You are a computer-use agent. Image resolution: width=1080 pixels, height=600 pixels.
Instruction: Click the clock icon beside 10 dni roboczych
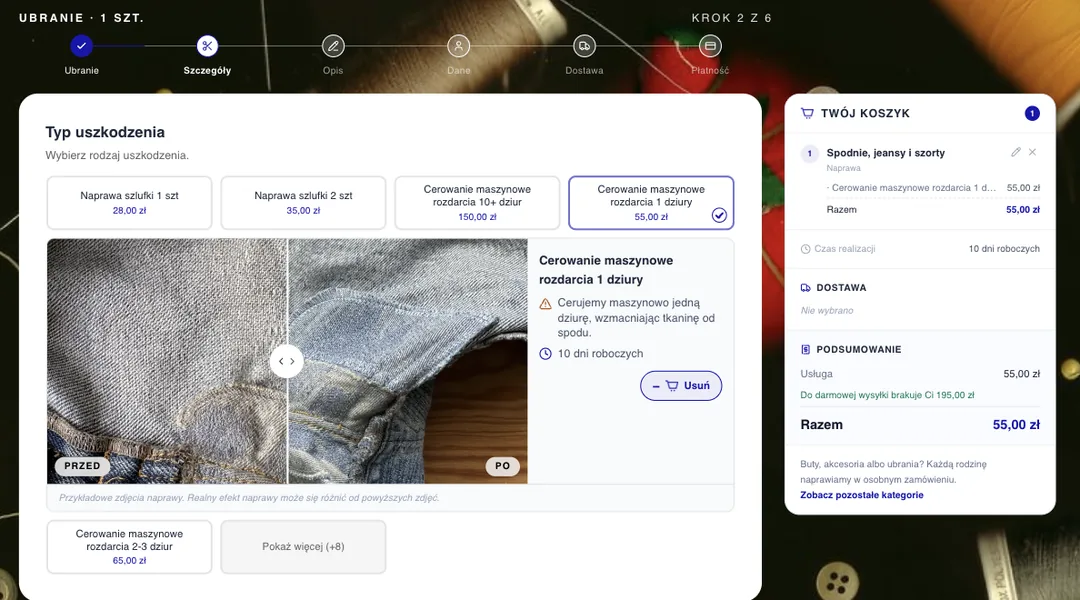(x=546, y=354)
